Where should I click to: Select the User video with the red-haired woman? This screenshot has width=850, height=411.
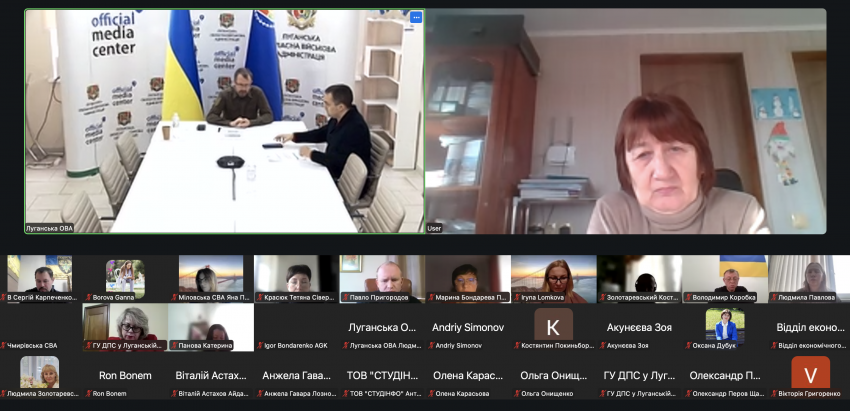tap(626, 121)
